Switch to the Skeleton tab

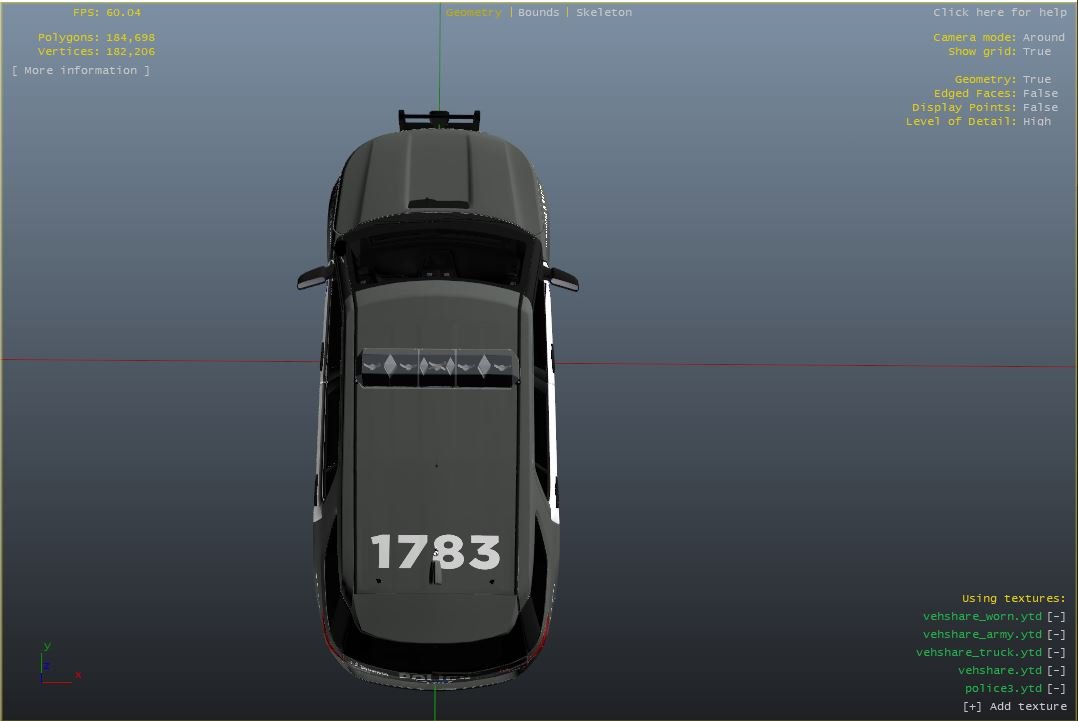tap(604, 12)
